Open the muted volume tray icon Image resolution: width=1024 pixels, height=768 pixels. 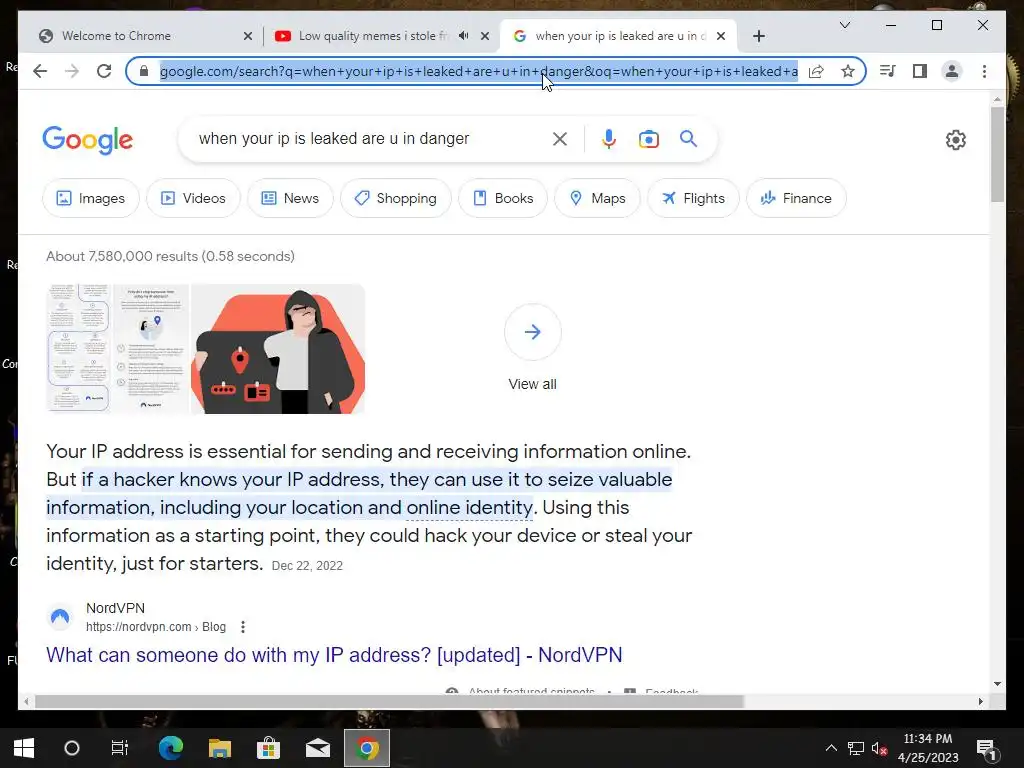click(x=880, y=748)
